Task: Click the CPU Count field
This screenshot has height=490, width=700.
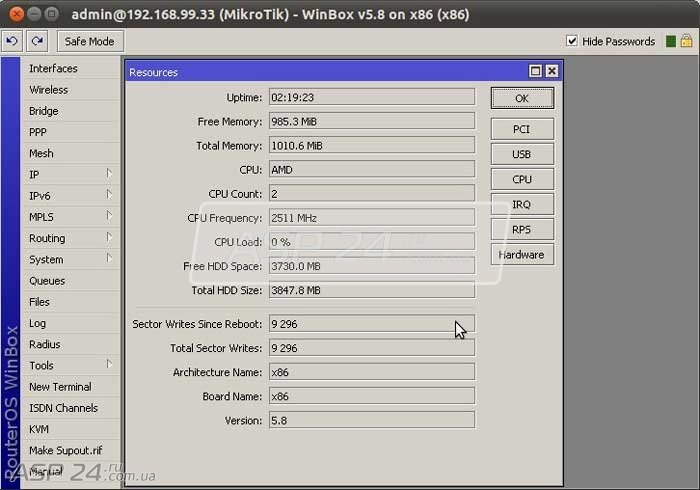Action: [372, 194]
